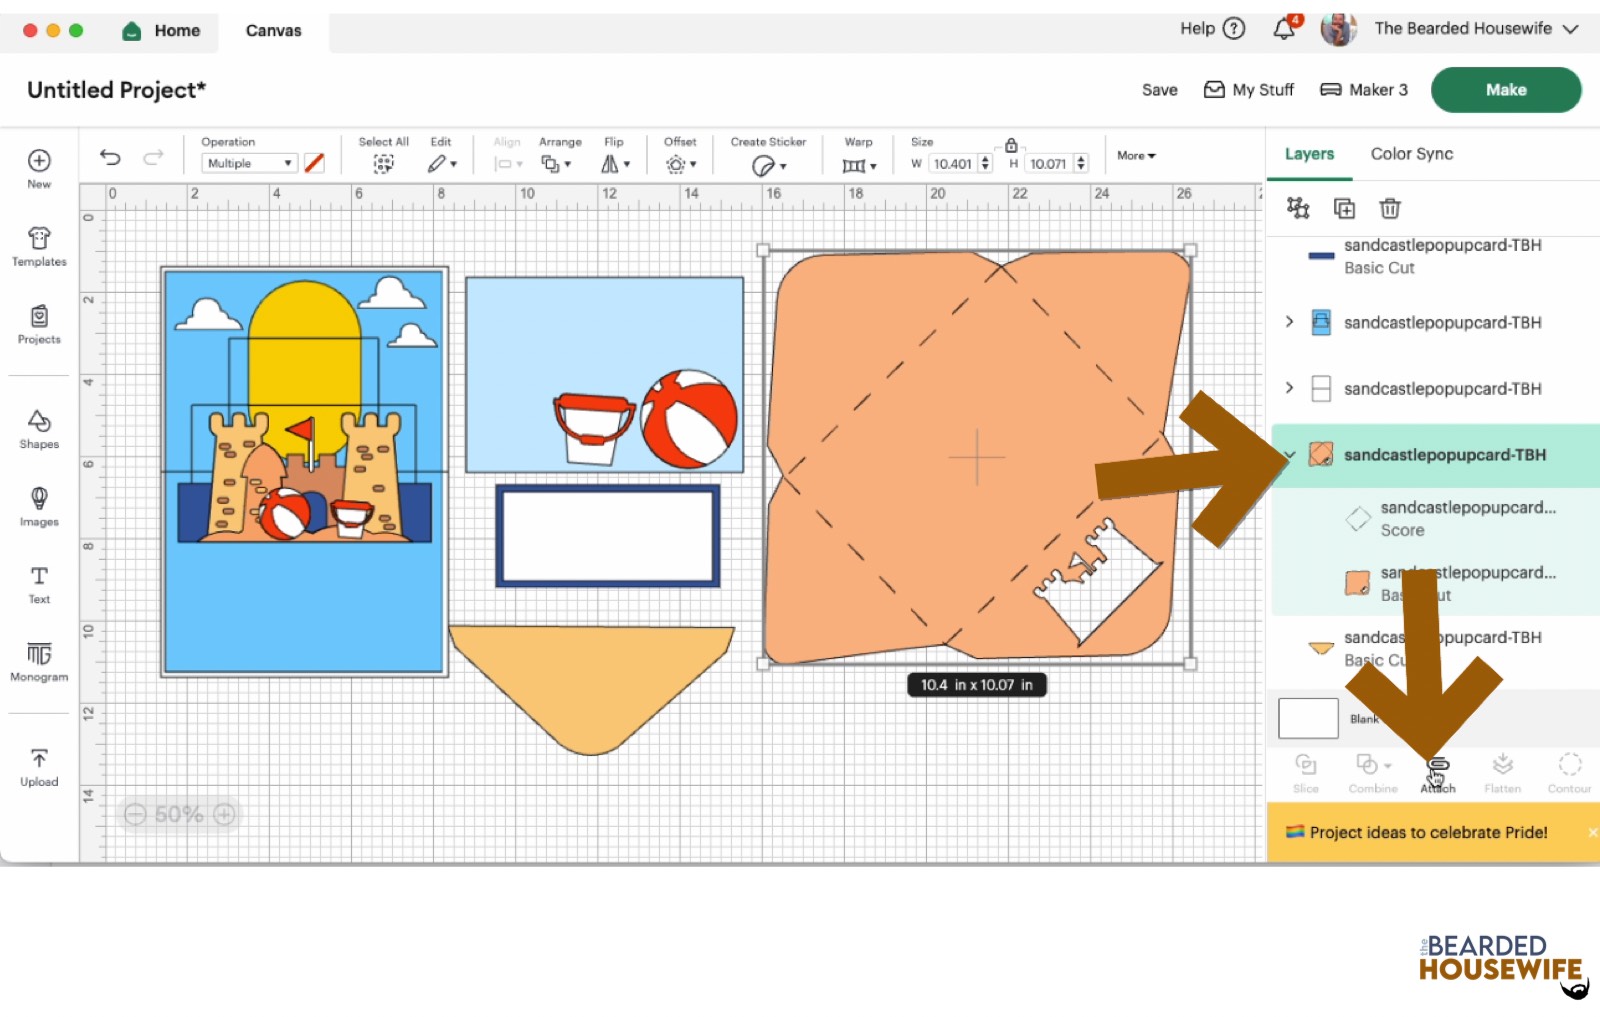Open the Upload tool
This screenshot has width=1600, height=1017.
click(x=39, y=767)
